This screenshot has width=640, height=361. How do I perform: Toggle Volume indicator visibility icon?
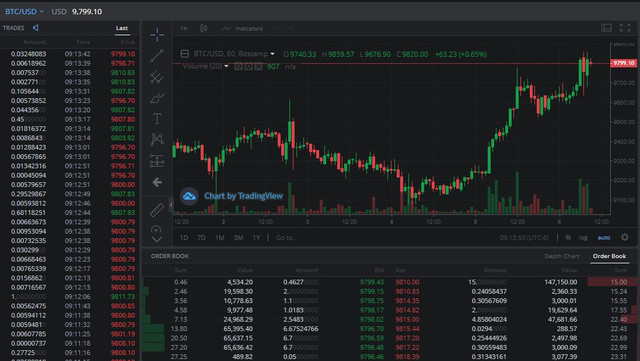(238, 66)
